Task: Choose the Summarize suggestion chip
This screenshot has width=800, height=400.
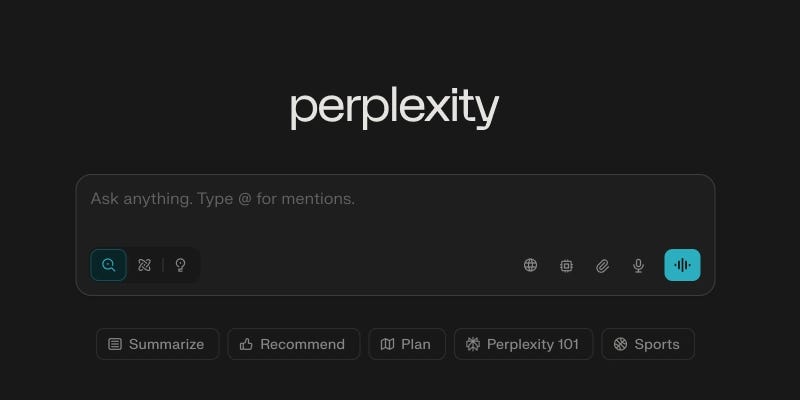Action: [157, 344]
